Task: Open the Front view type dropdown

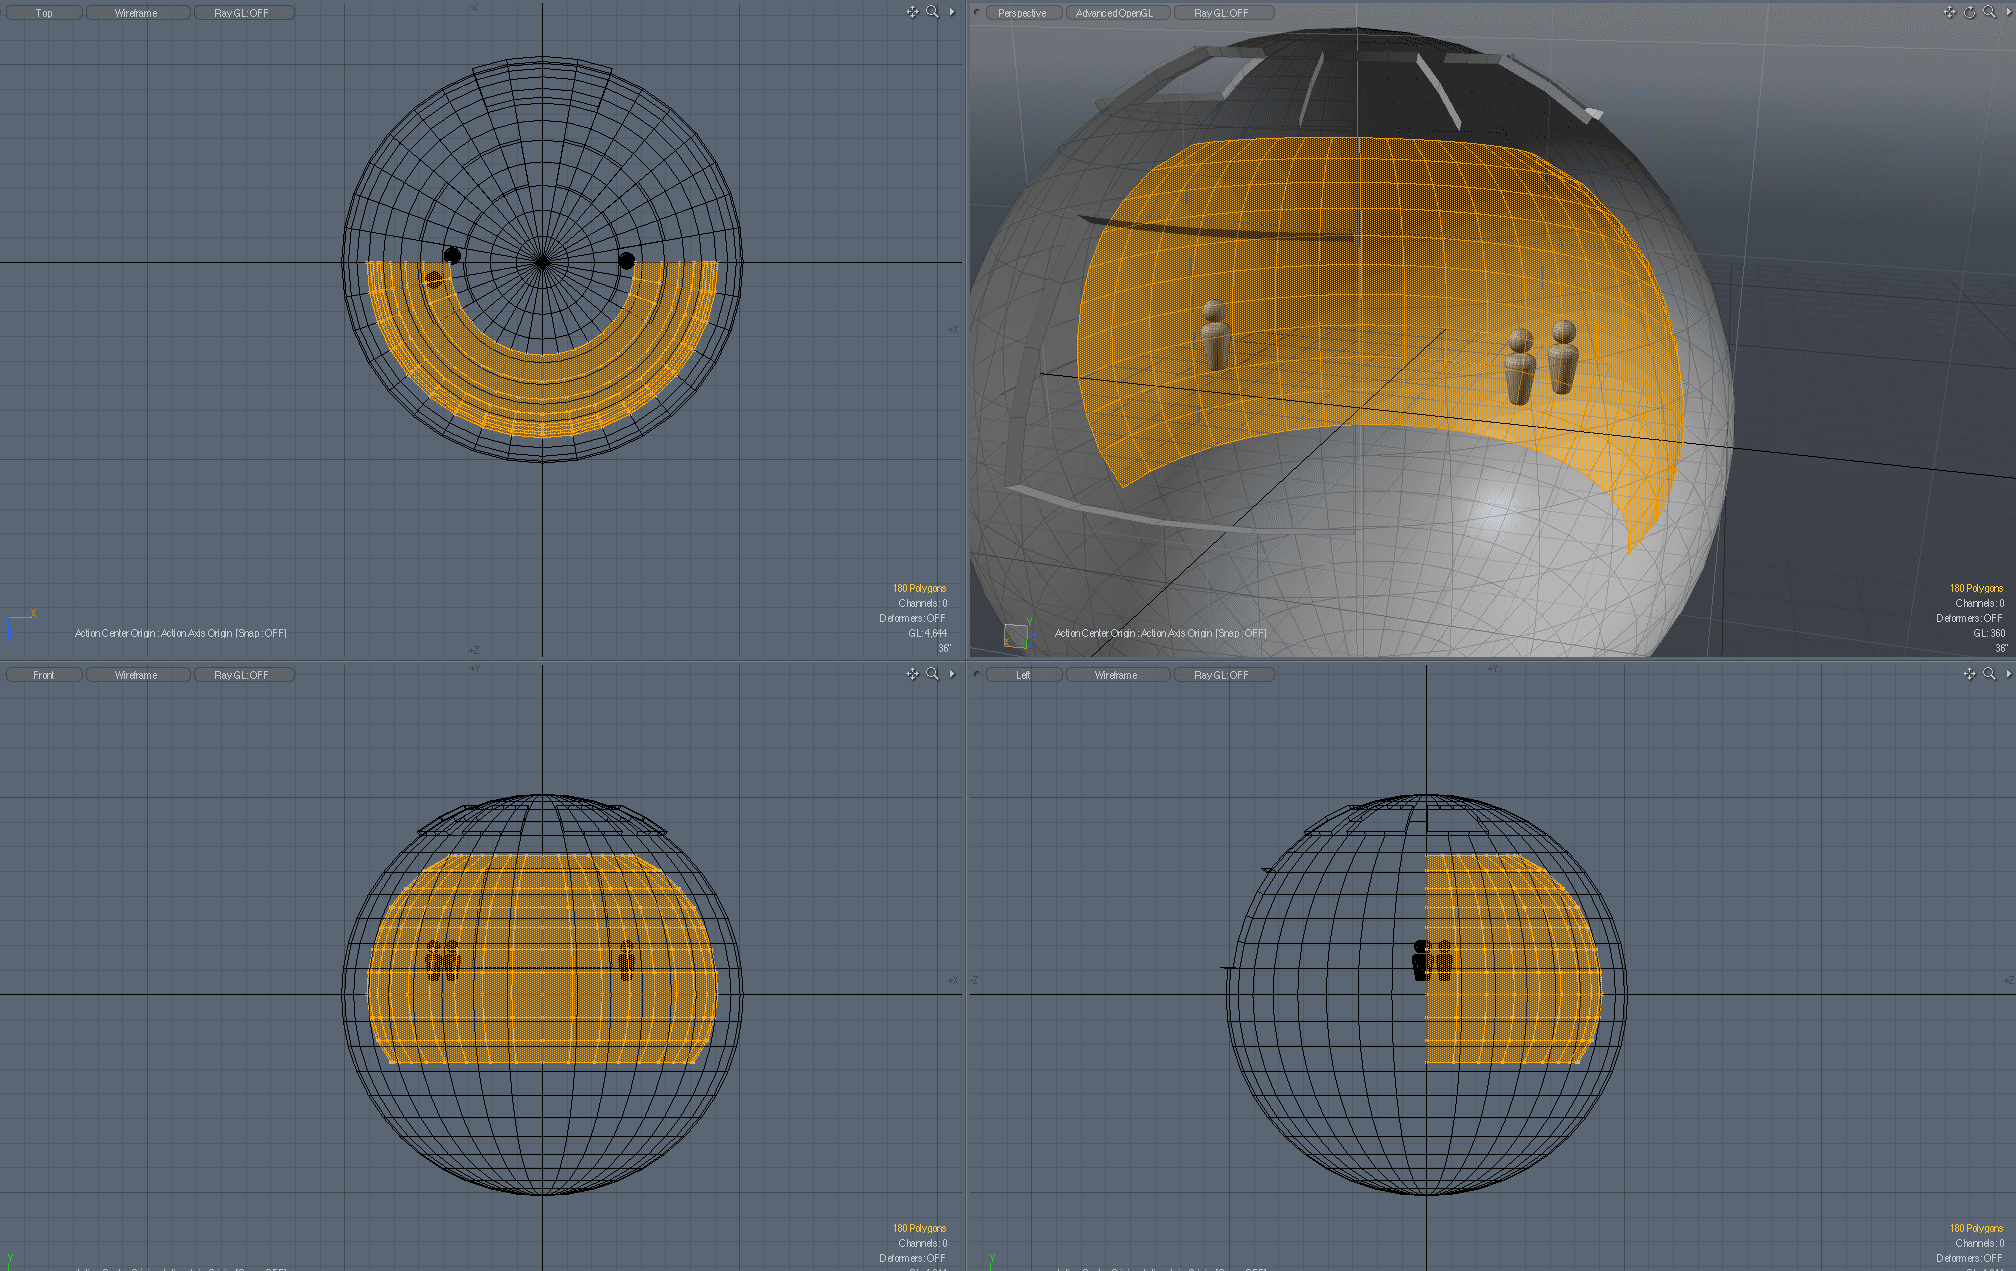Action: point(44,675)
